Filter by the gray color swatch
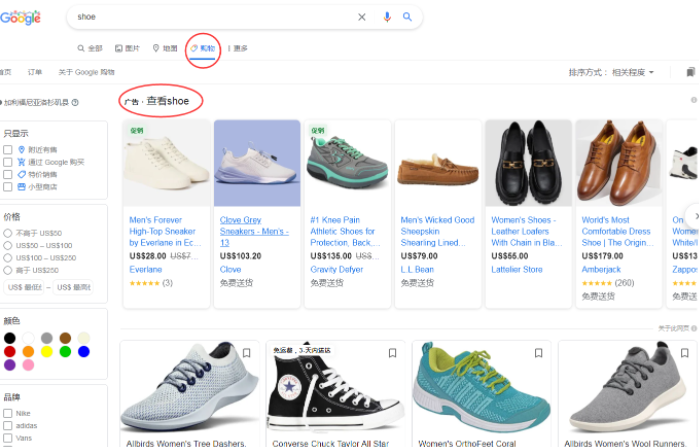699x447 pixels. (47, 338)
